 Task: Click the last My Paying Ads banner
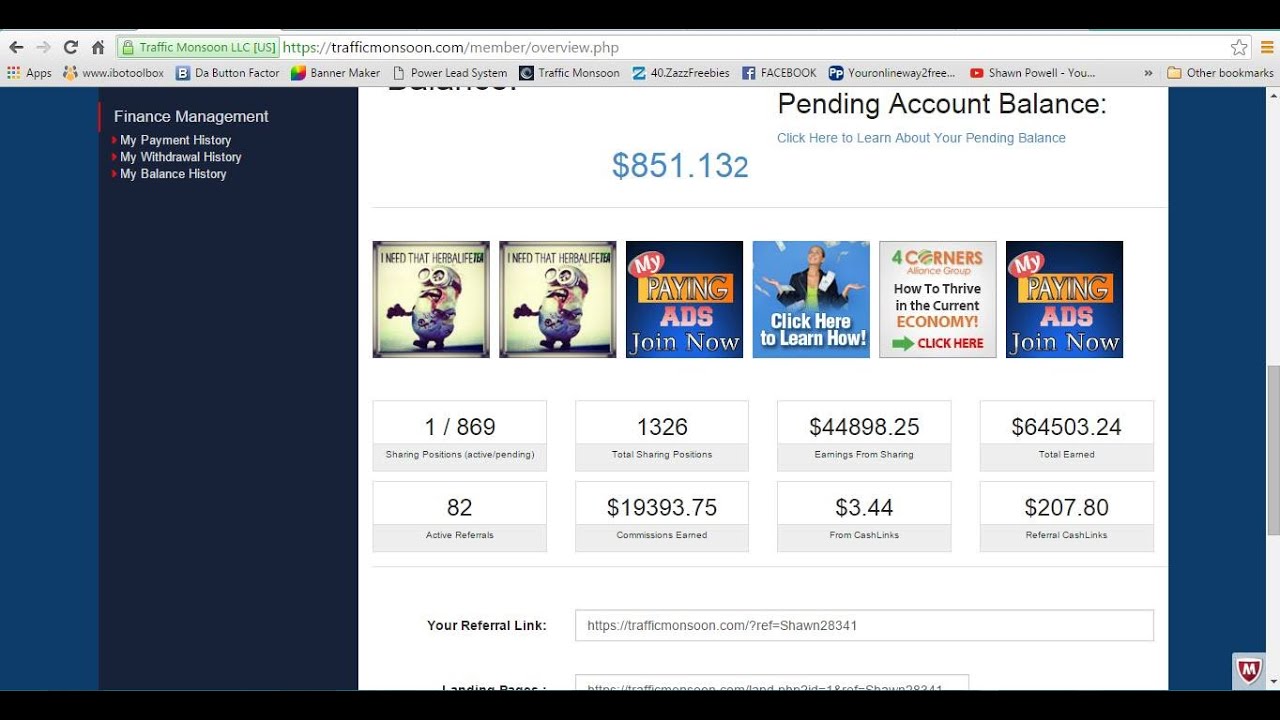coord(1064,299)
